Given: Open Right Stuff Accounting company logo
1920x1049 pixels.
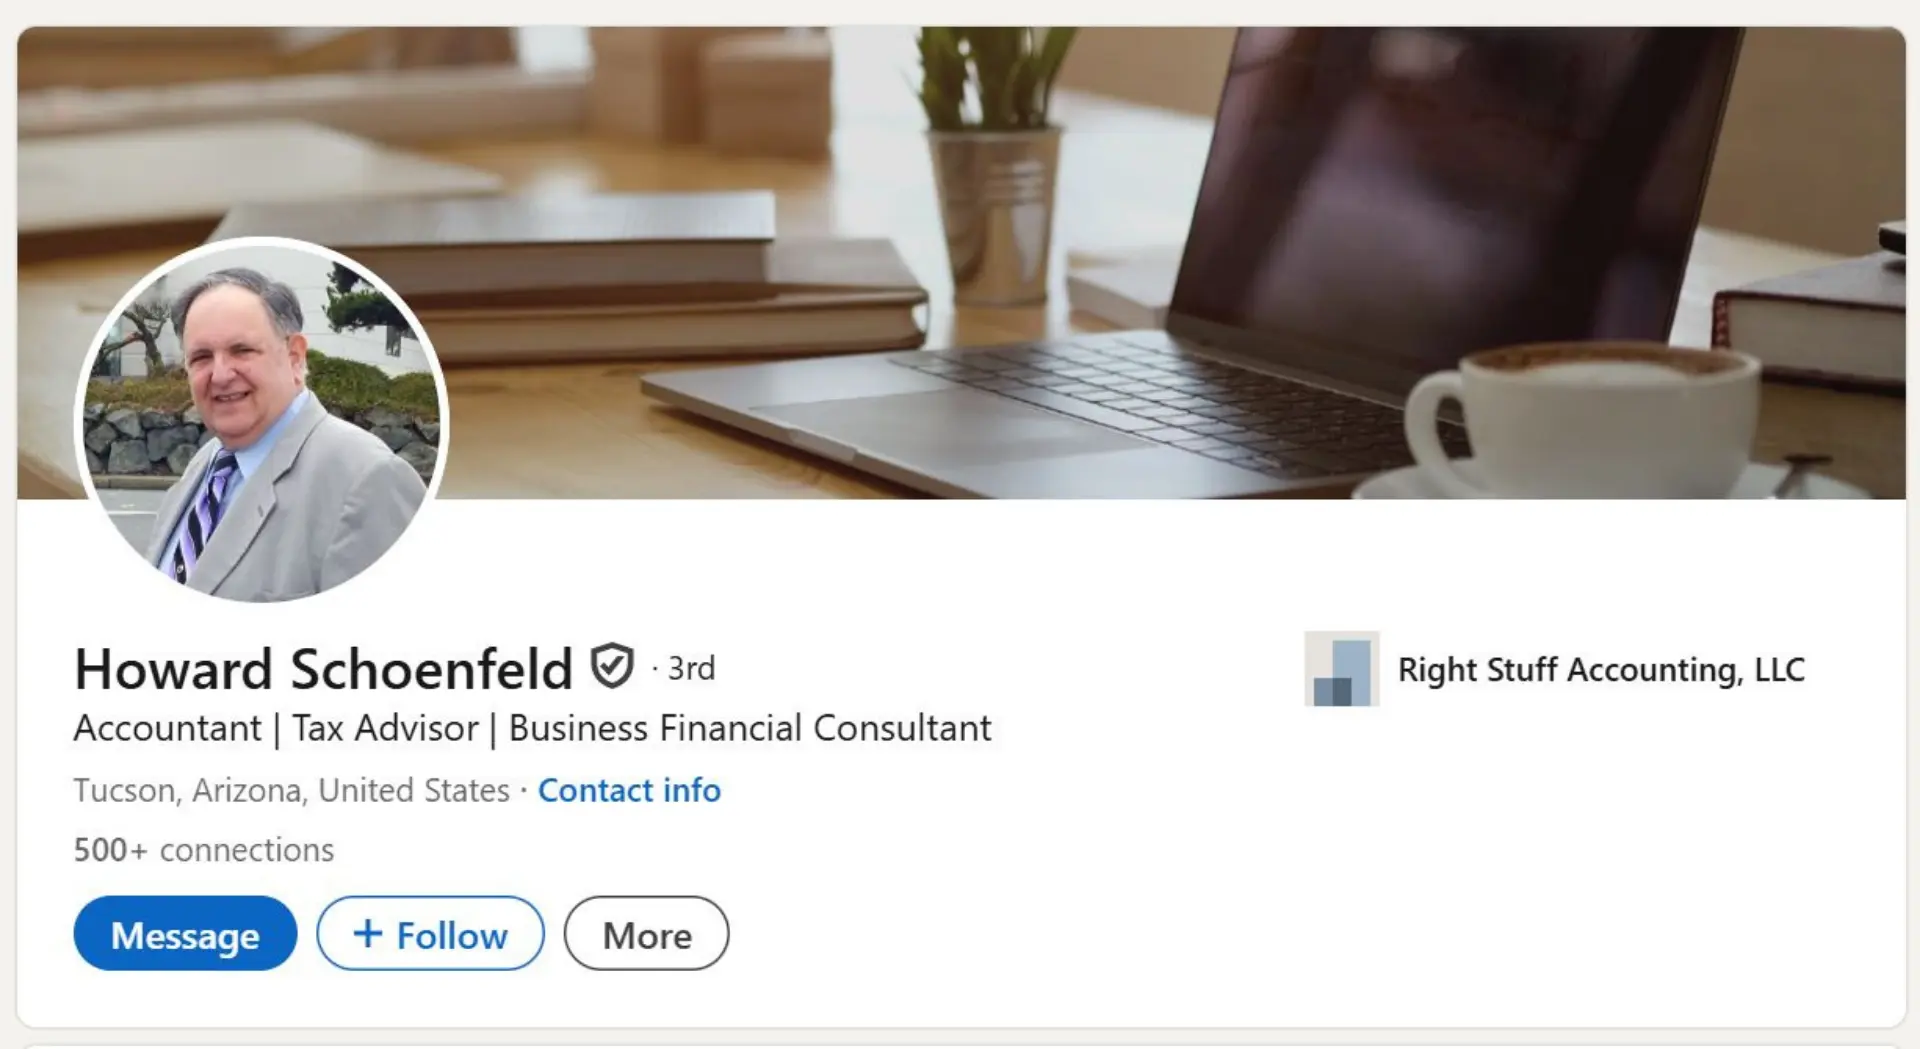Looking at the screenshot, I should pyautogui.click(x=1342, y=668).
